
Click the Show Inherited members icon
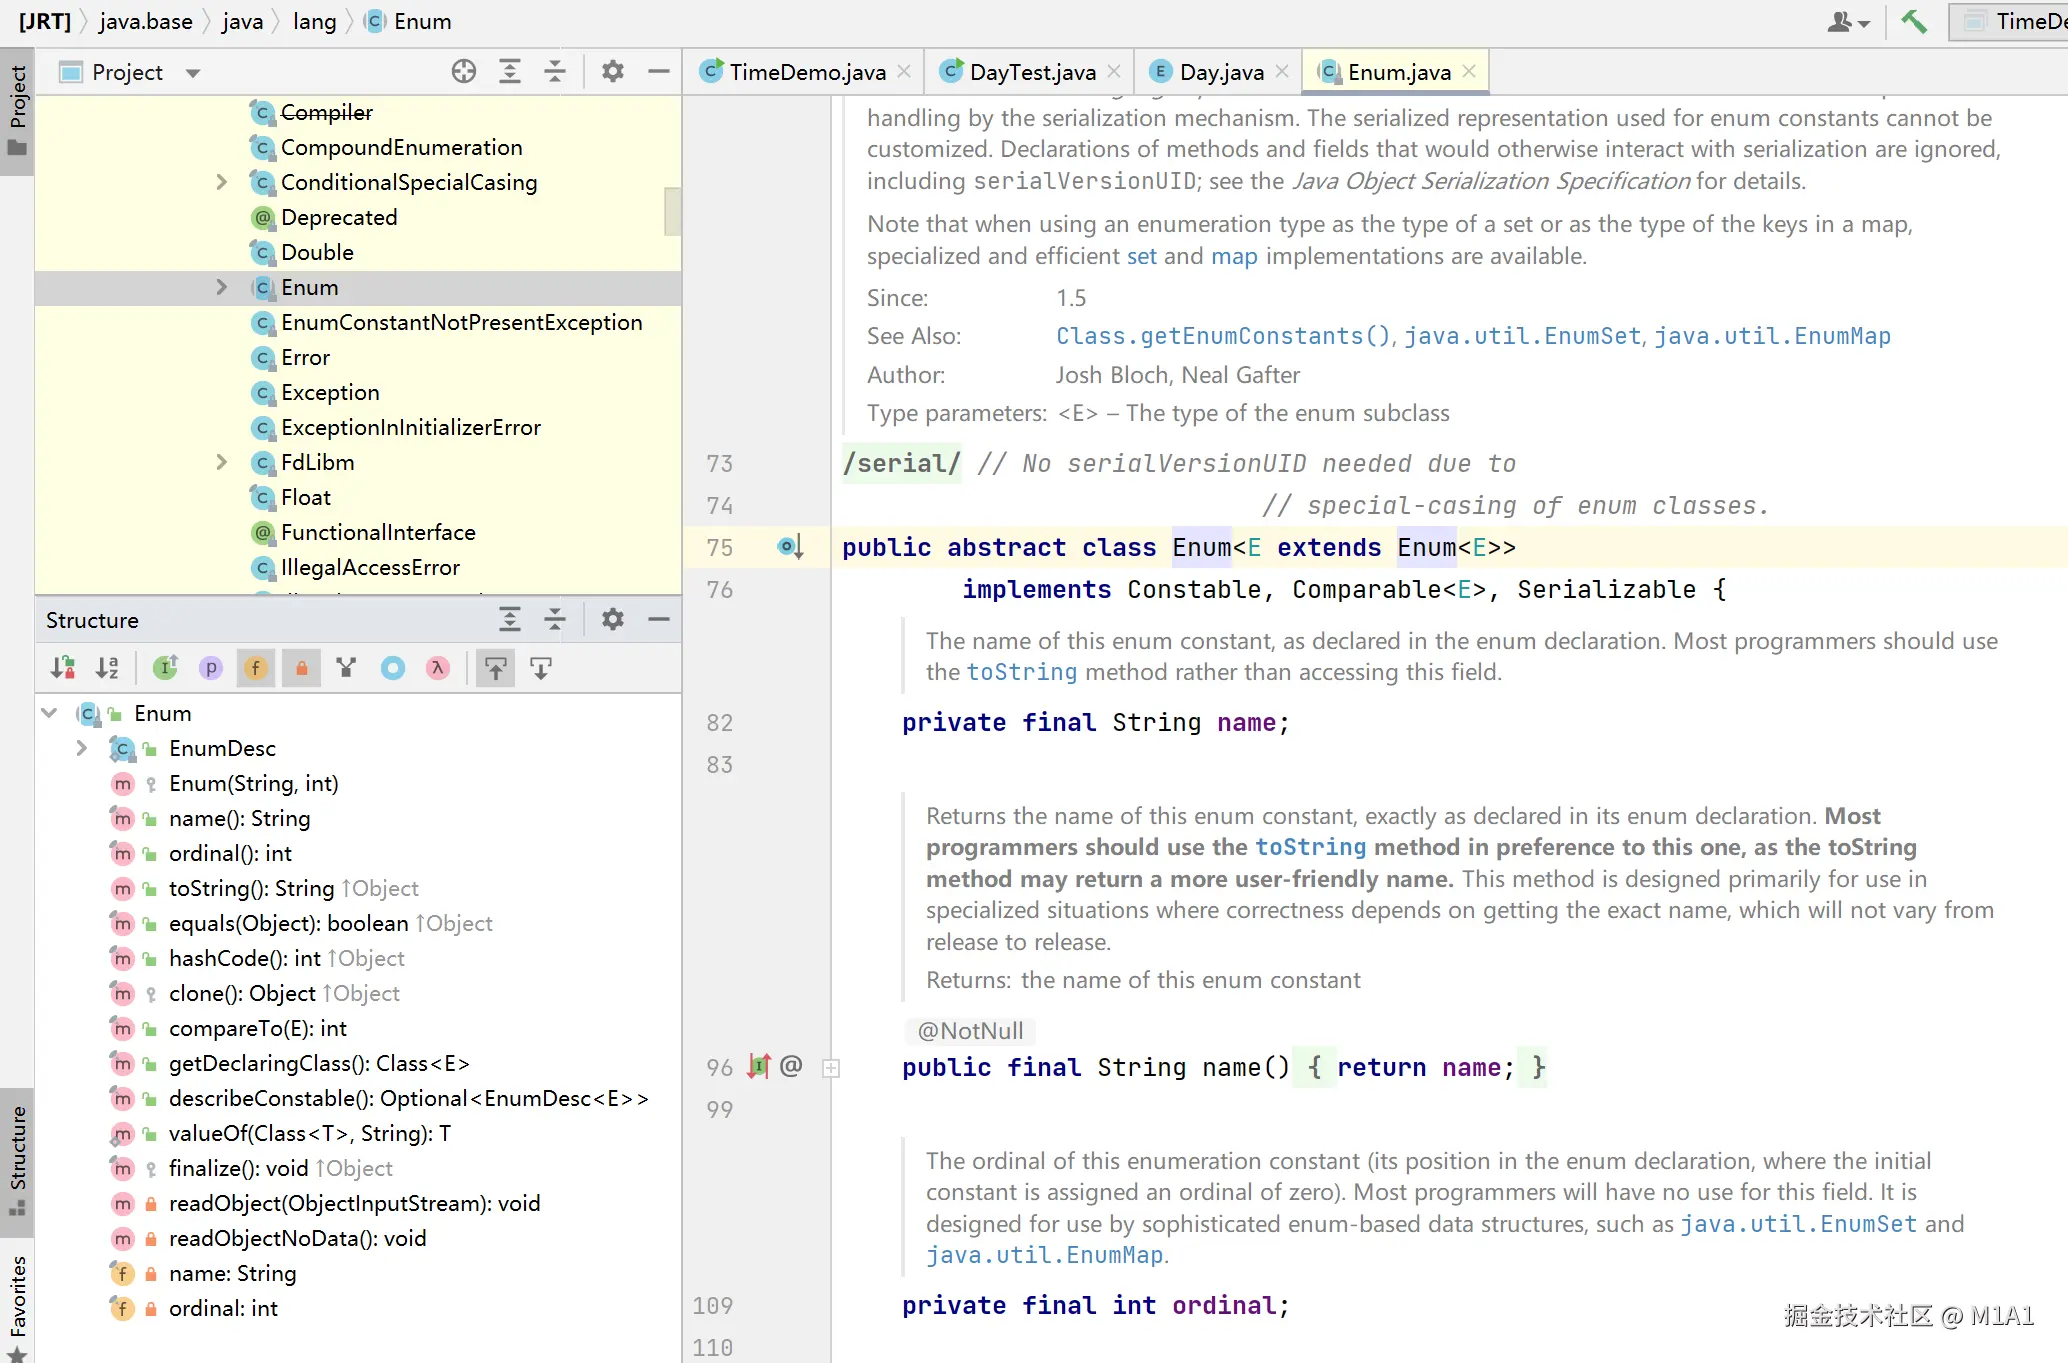(x=346, y=668)
